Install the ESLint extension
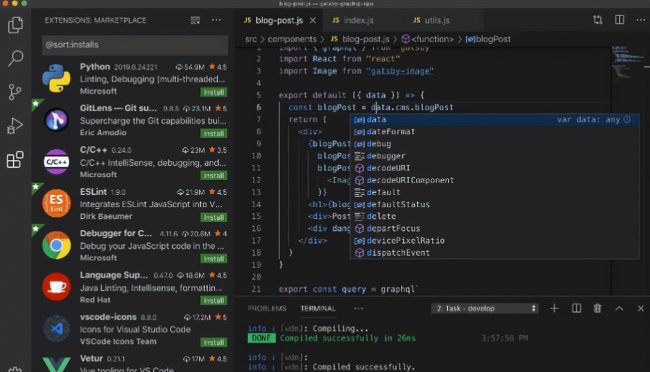Viewport: 650px width, 372px height. coord(214,217)
